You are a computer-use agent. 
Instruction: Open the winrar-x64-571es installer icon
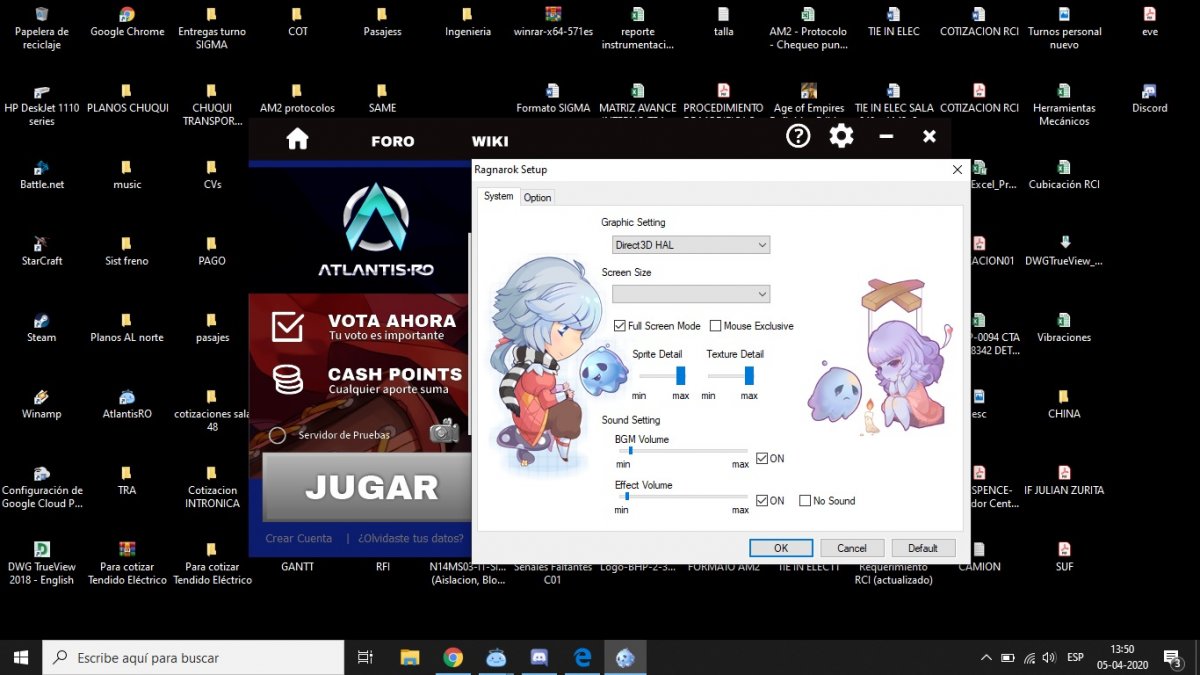click(x=553, y=15)
